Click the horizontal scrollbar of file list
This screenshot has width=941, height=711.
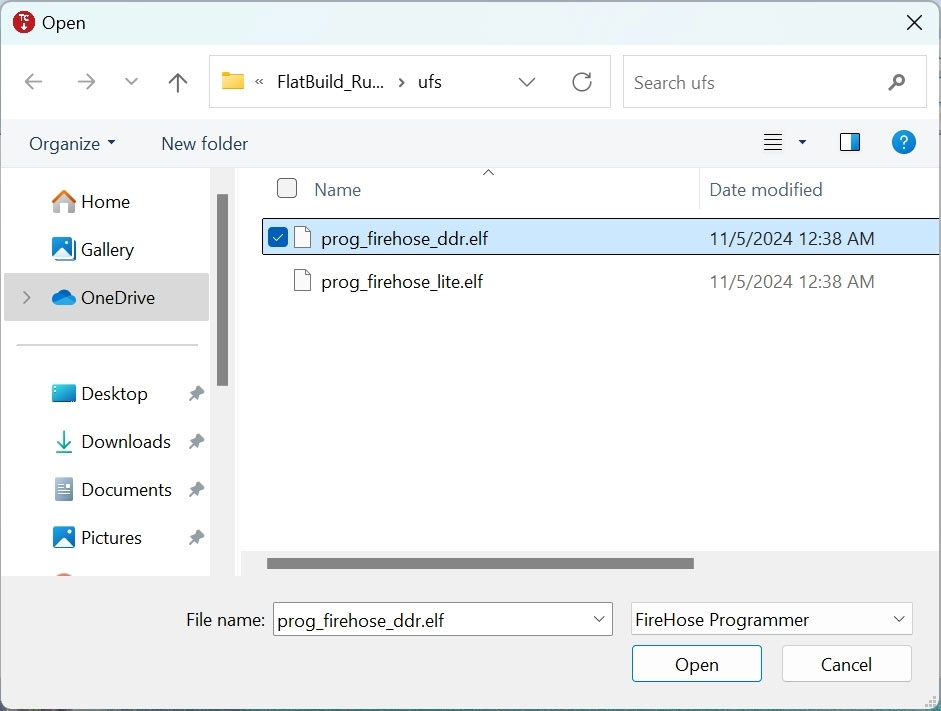click(480, 563)
